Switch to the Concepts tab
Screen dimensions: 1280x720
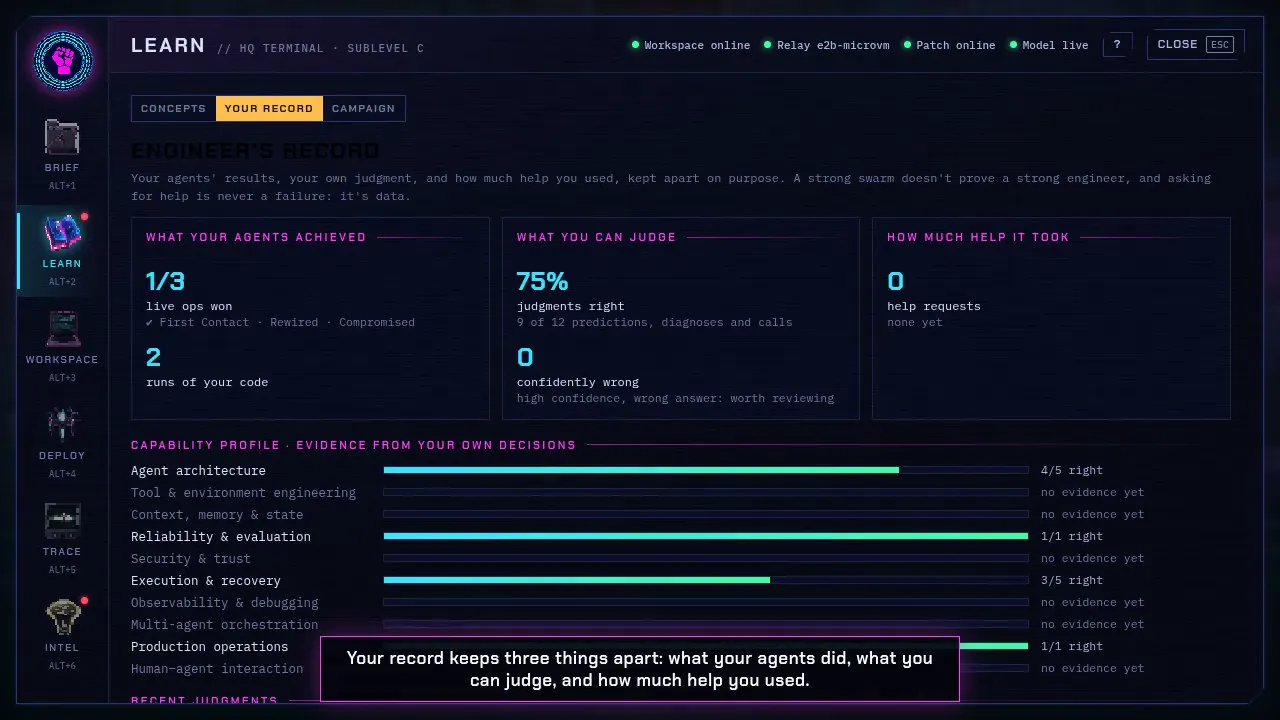(173, 108)
